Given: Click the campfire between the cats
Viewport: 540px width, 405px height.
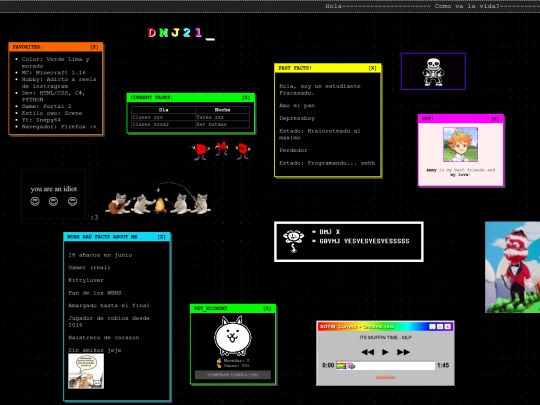Looking at the screenshot, I should (160, 204).
